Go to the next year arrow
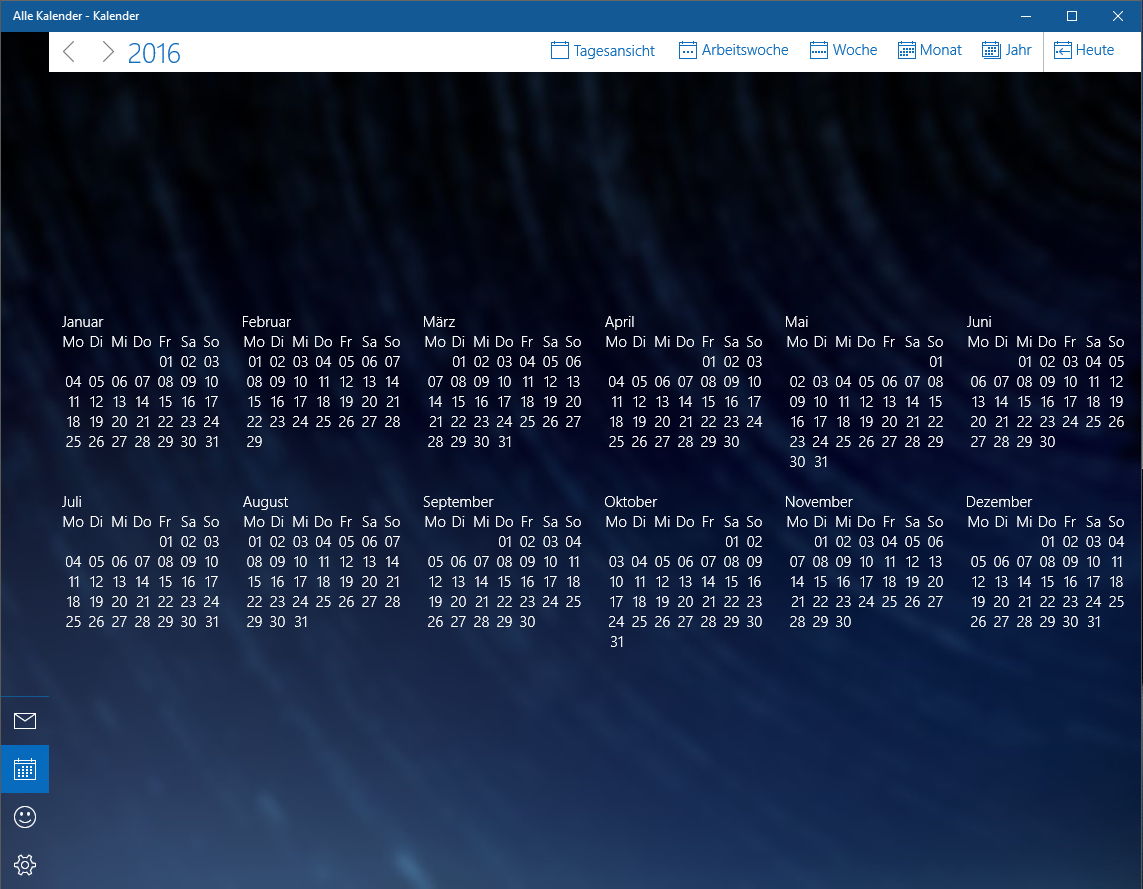 (107, 52)
